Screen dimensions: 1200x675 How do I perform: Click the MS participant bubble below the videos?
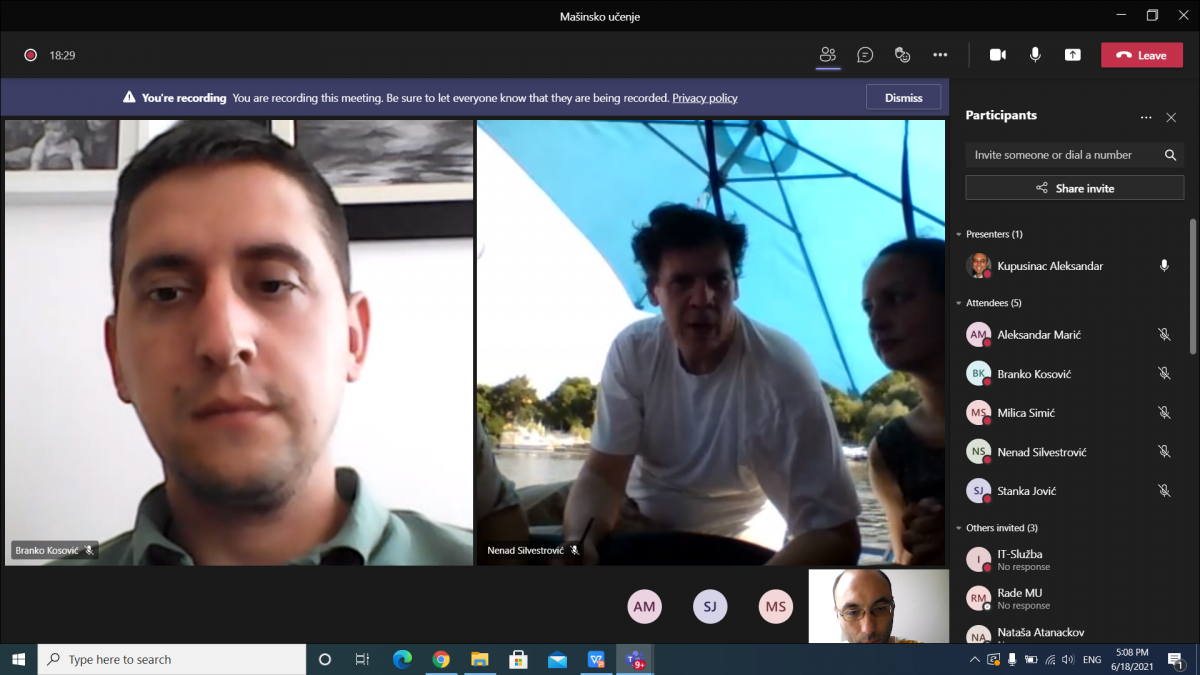point(776,607)
